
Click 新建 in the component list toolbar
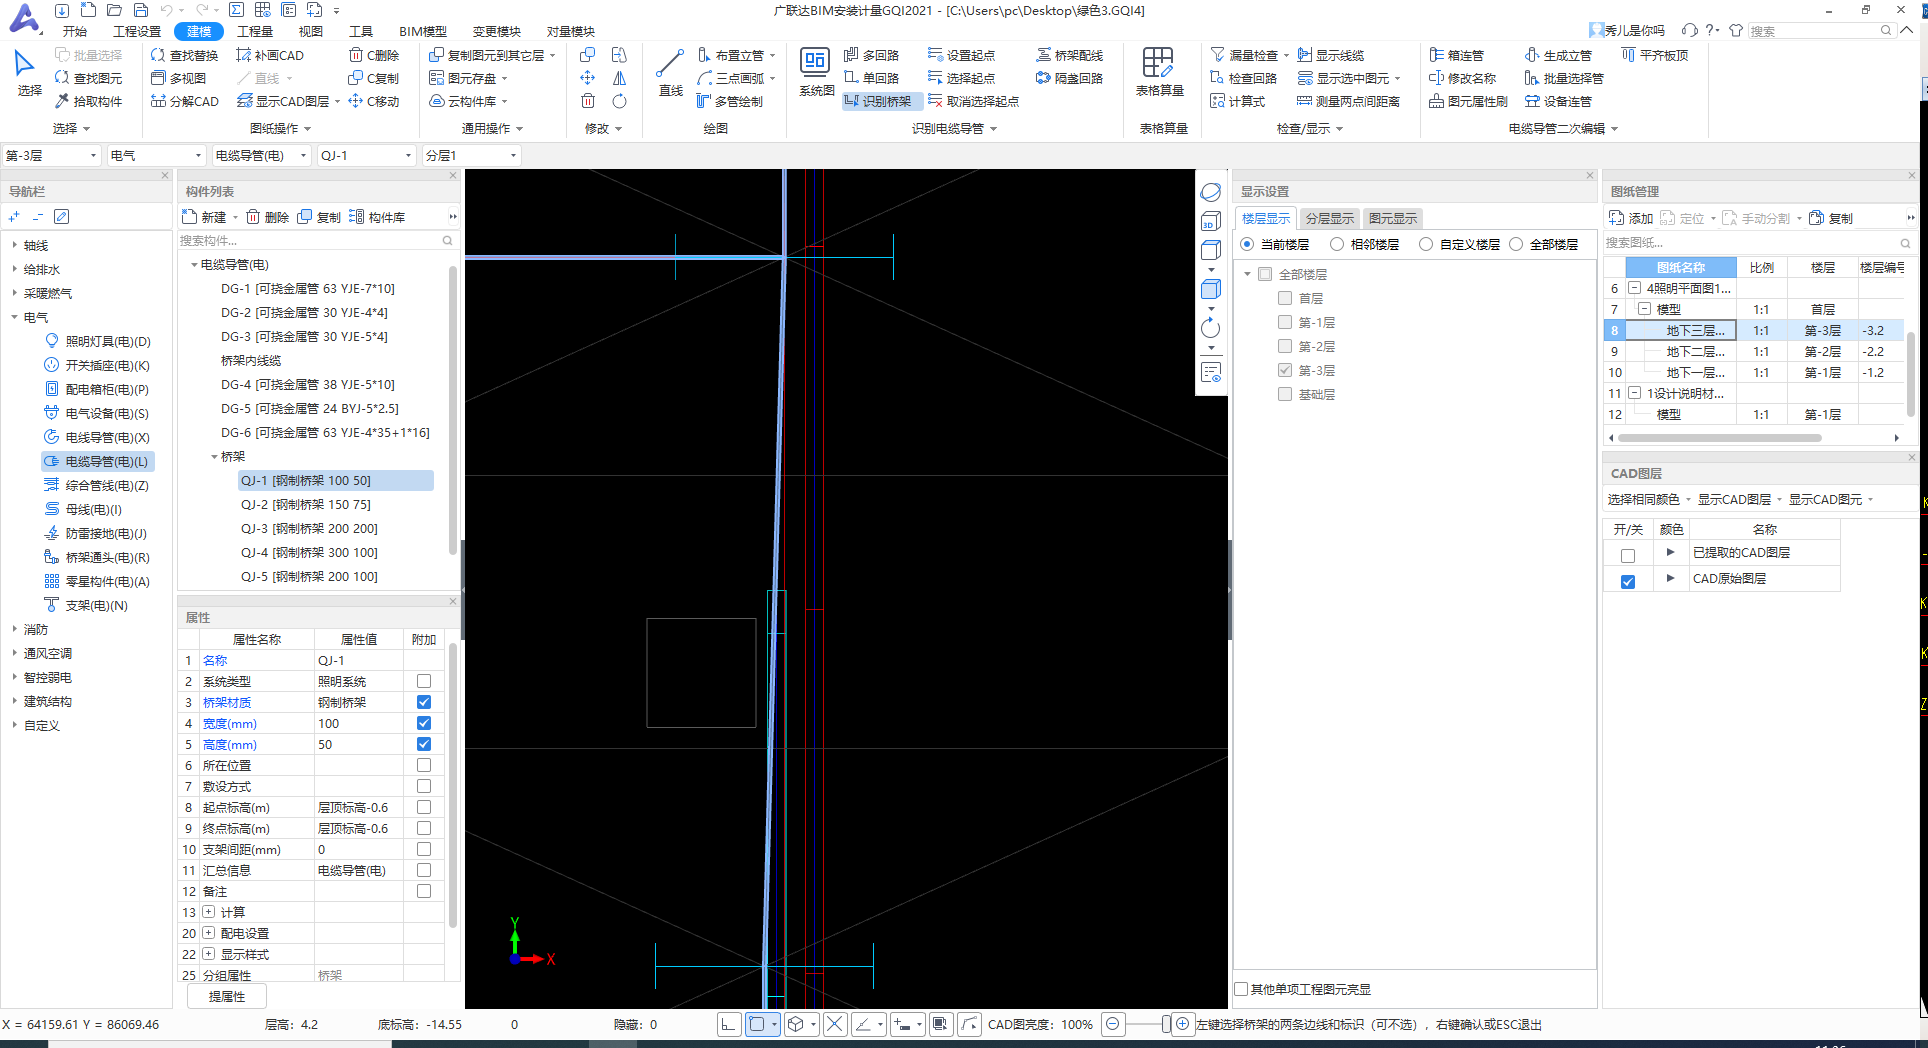pyautogui.click(x=205, y=217)
